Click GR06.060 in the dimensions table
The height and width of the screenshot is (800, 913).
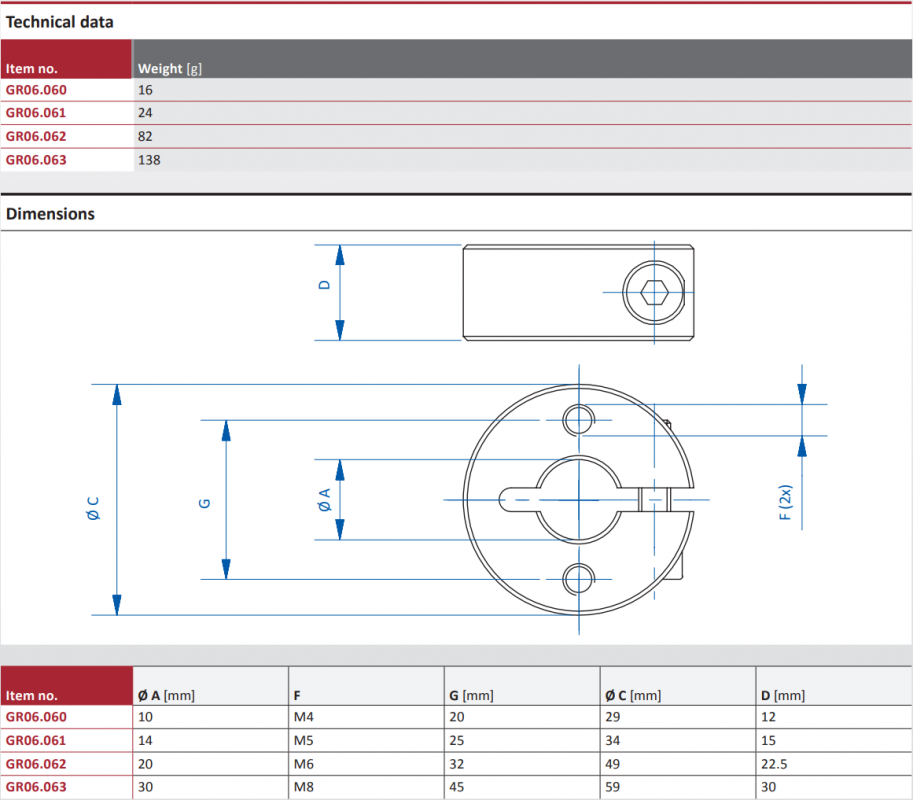pyautogui.click(x=36, y=717)
